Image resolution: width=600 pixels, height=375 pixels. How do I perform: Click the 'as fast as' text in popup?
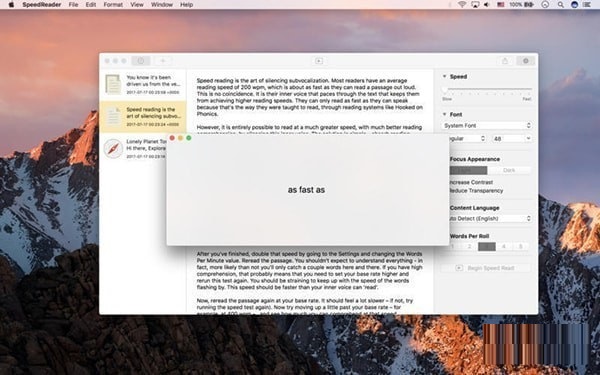[x=306, y=190]
